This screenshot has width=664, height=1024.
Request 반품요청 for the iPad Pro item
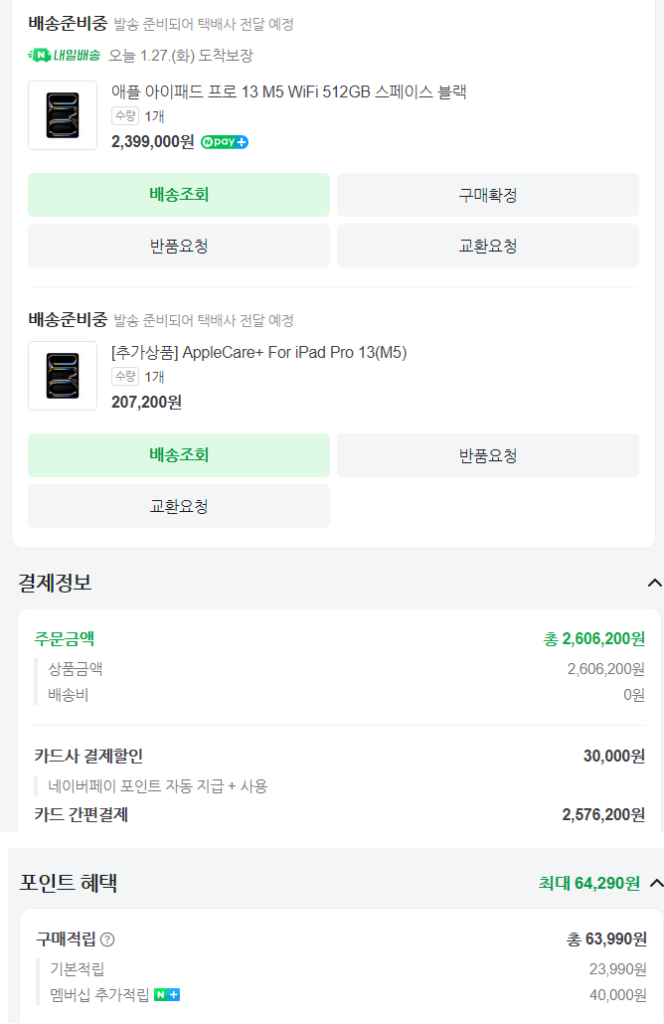click(x=179, y=246)
